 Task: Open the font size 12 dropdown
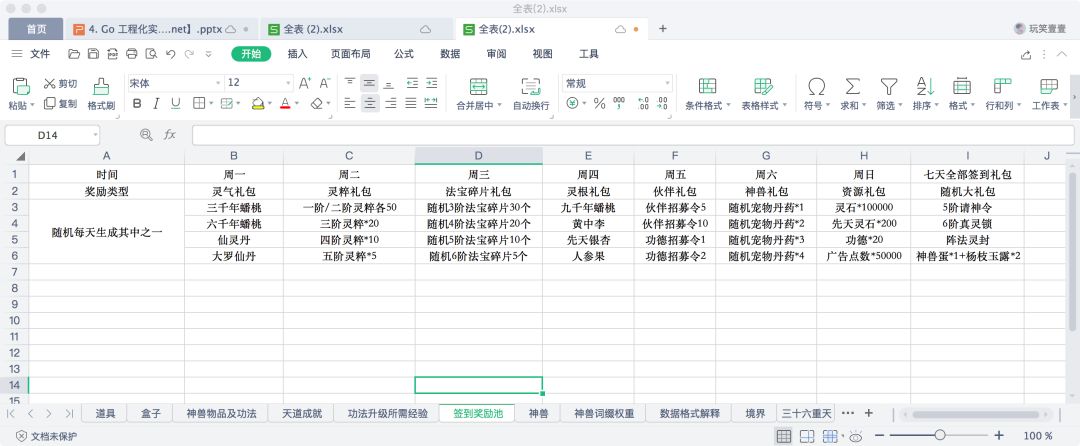coord(289,83)
